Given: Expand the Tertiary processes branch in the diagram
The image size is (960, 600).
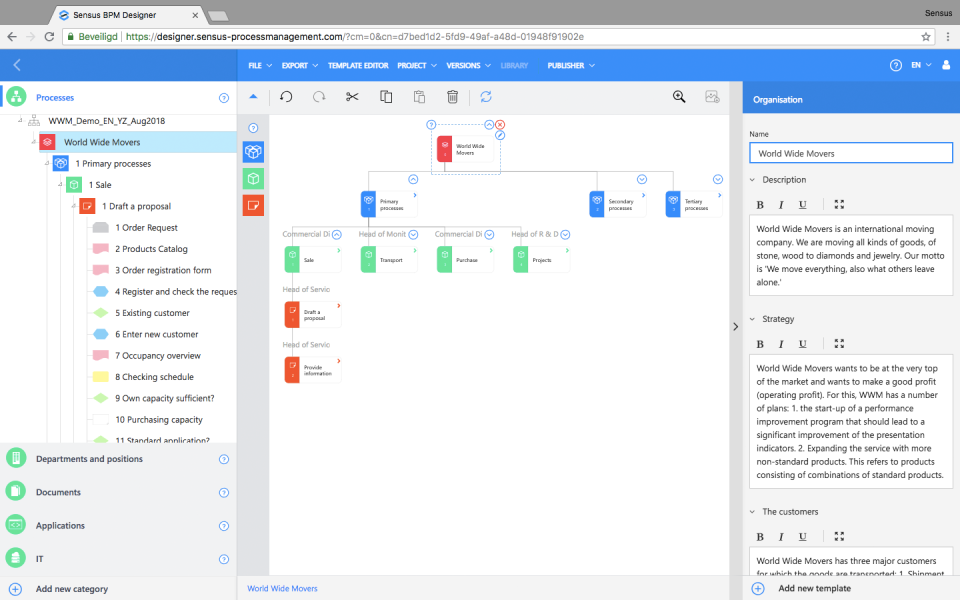Looking at the screenshot, I should click(x=718, y=179).
